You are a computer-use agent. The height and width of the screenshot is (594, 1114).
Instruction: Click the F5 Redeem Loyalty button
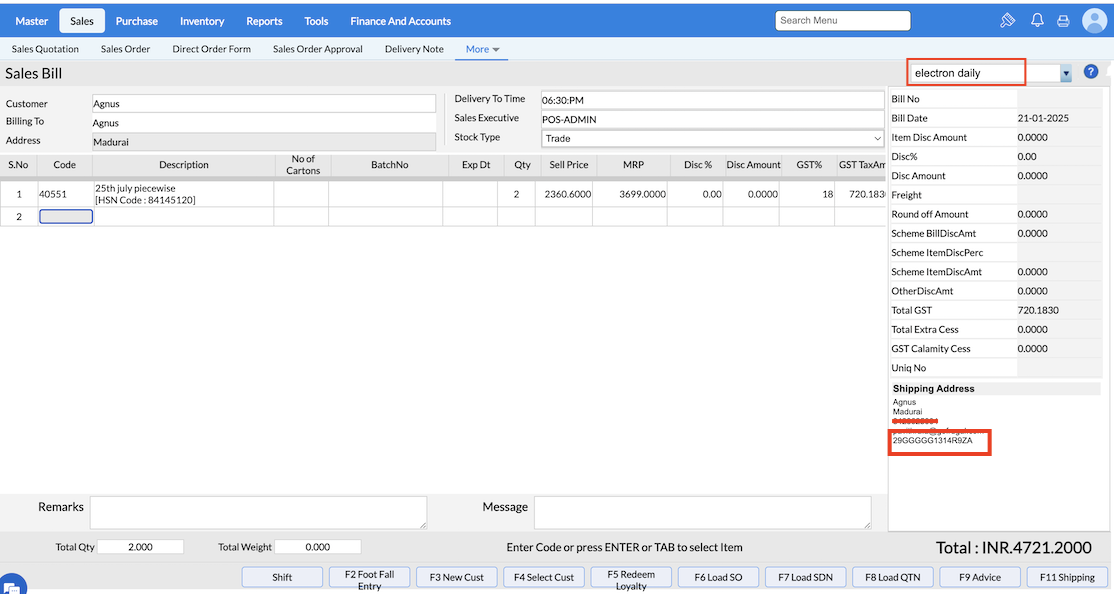631,577
